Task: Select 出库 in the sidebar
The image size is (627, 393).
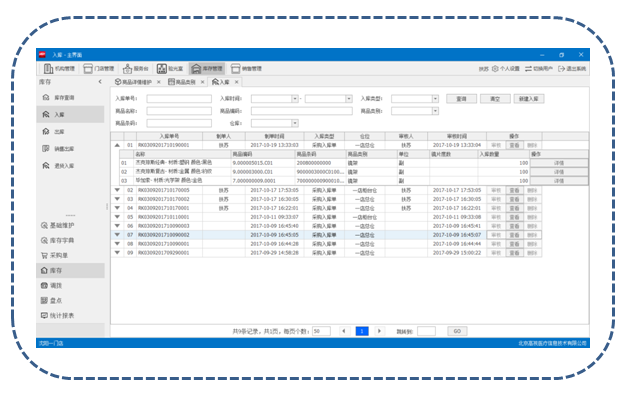Action: click(53, 132)
